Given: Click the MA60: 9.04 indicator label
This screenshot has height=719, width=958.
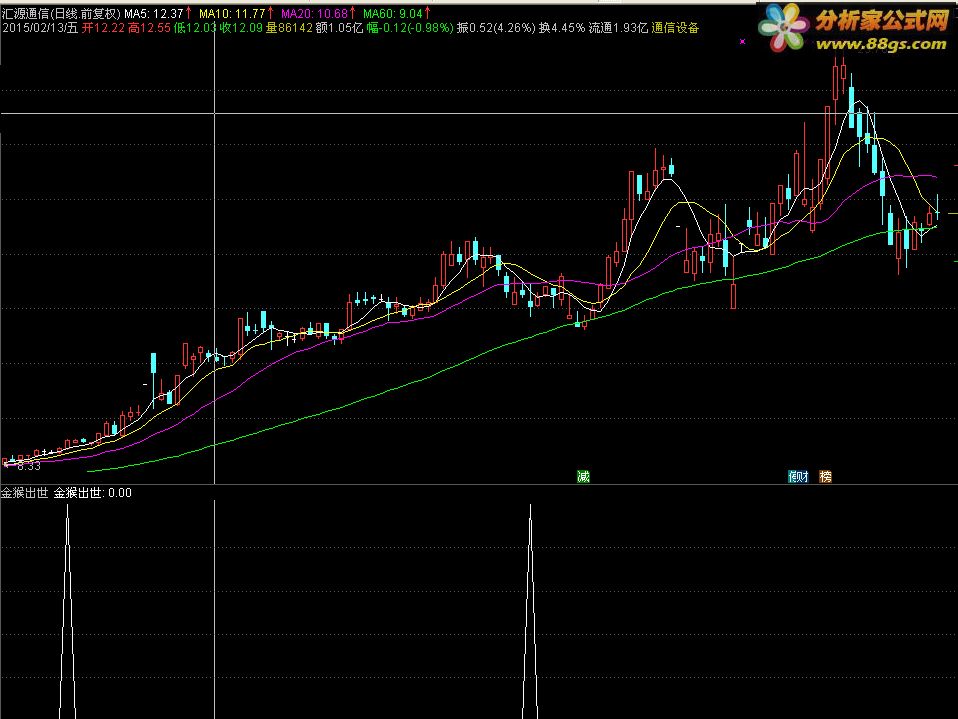Looking at the screenshot, I should [392, 13].
